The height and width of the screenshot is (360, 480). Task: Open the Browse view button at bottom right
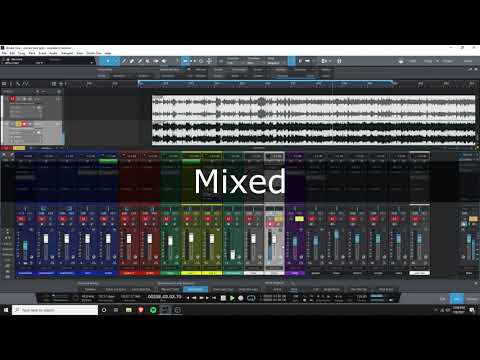point(472,299)
